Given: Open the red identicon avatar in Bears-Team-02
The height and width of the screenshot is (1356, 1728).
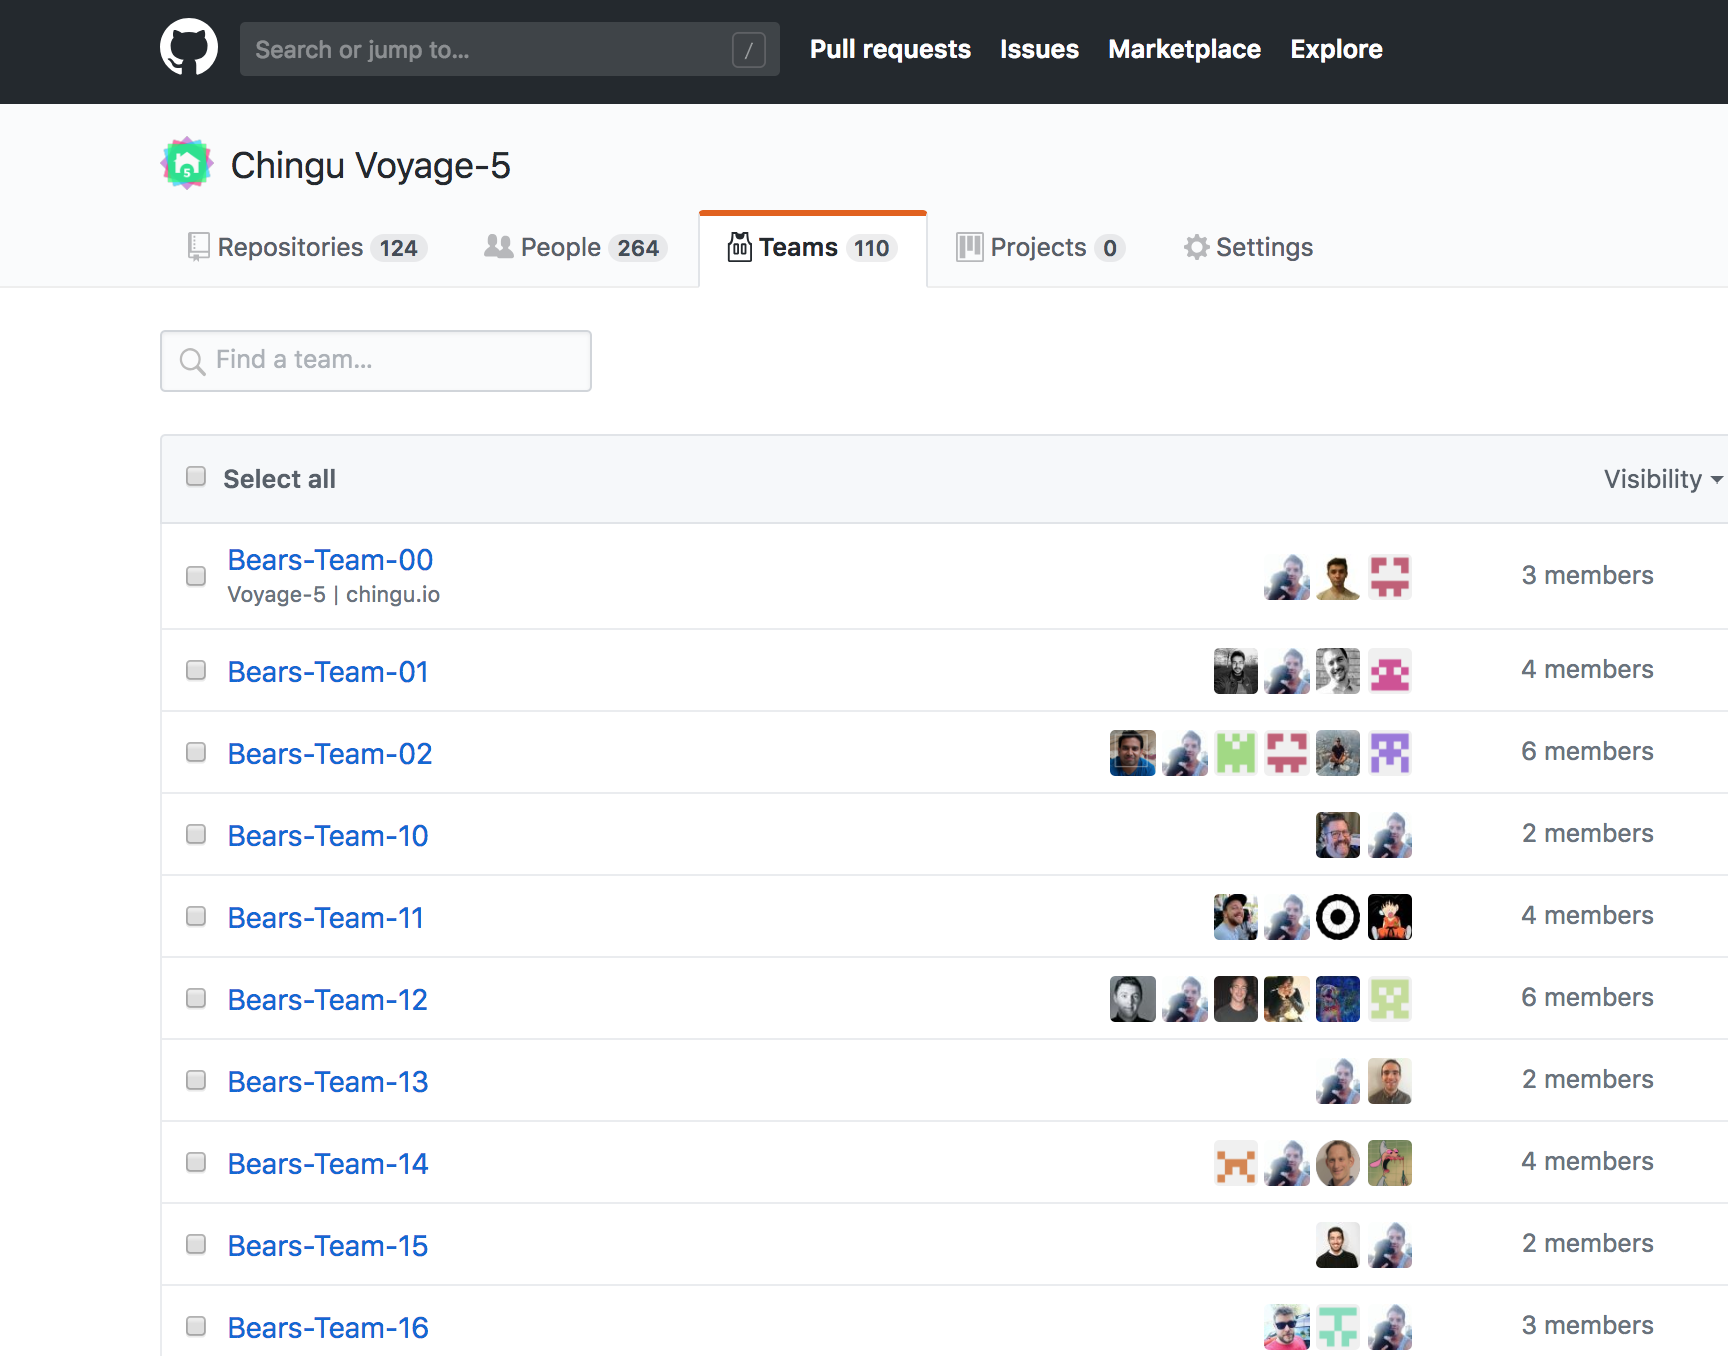Looking at the screenshot, I should 1287,753.
